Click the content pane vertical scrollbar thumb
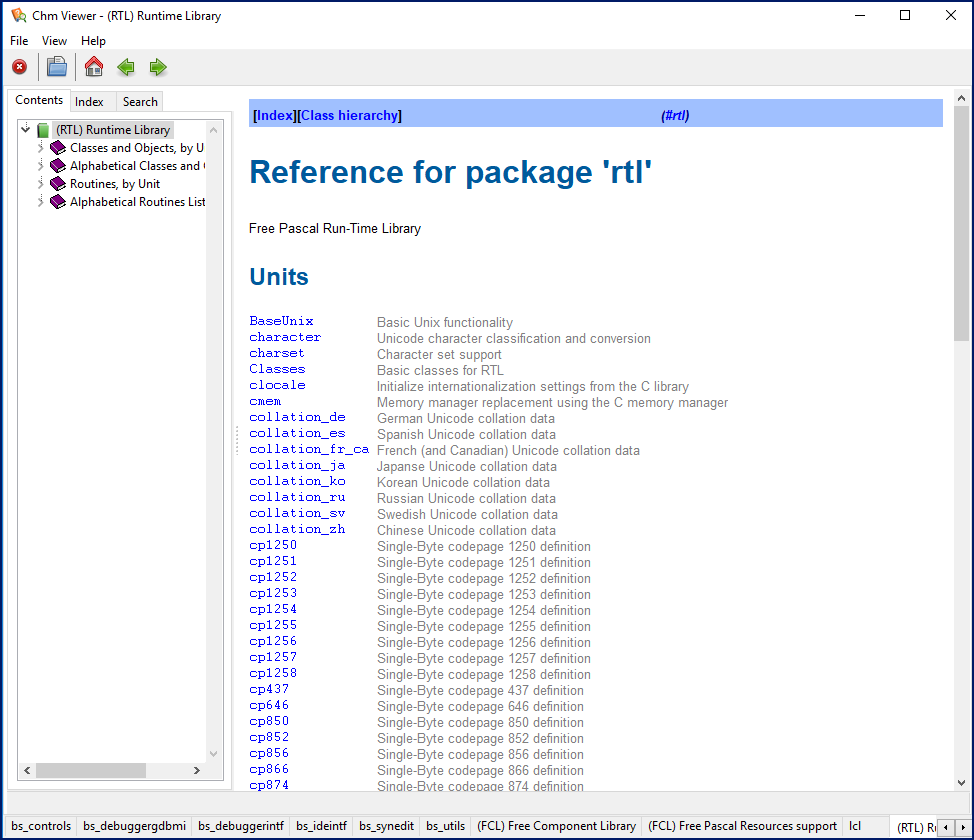Viewport: 974px width, 840px height. coord(961,223)
